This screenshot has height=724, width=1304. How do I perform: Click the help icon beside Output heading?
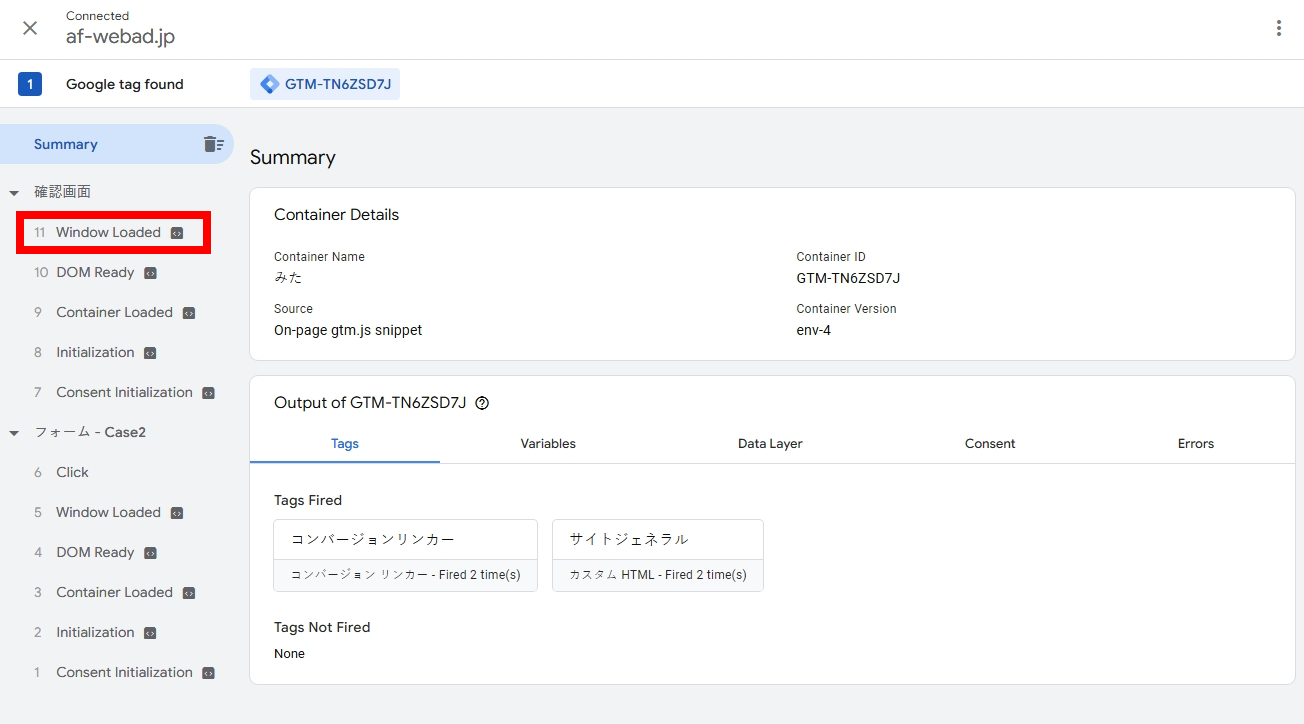[482, 403]
